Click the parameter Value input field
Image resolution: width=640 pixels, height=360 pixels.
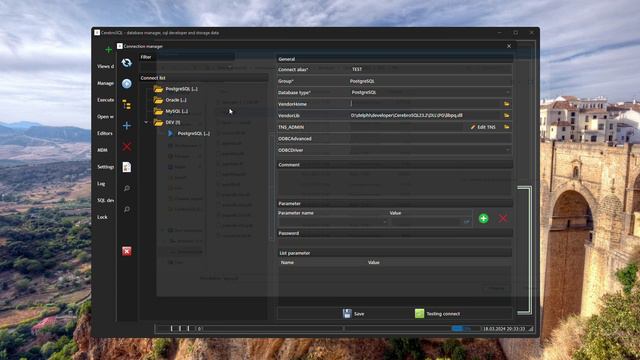(426, 222)
